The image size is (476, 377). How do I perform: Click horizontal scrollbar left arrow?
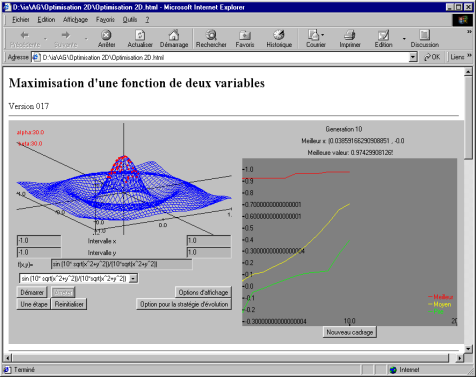pos(8,358)
